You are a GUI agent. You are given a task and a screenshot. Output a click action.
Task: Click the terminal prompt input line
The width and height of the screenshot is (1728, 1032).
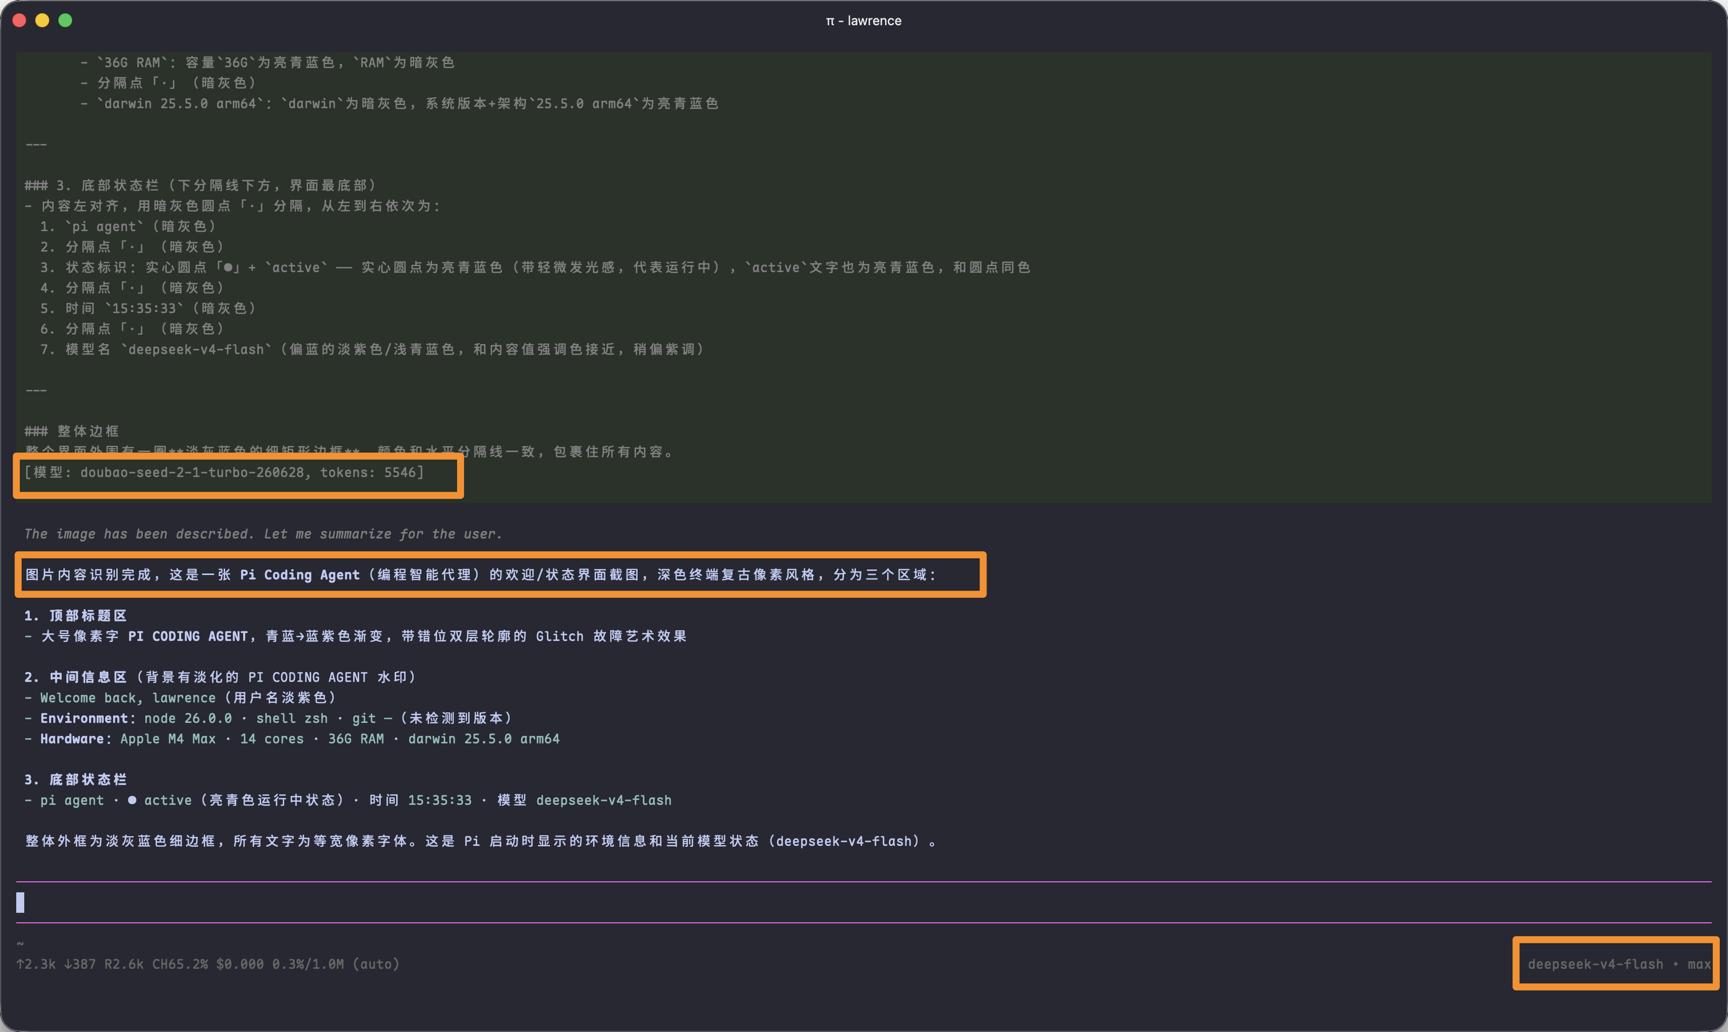(863, 902)
